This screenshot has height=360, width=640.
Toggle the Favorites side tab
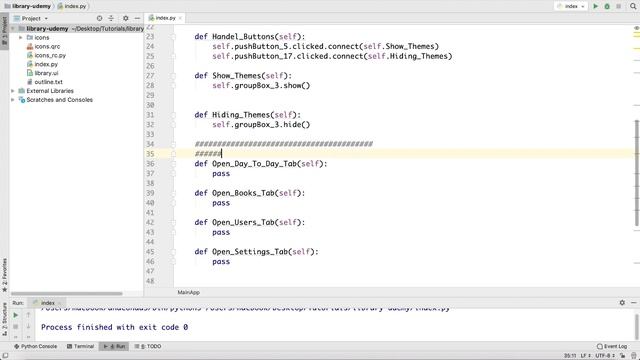tap(4, 275)
